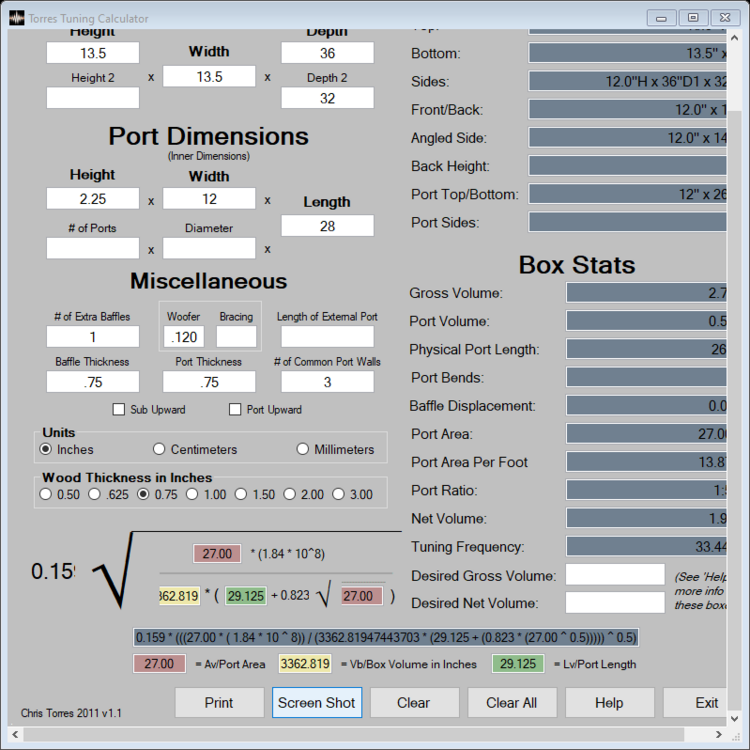Click the Torres Tuning Calculator title bar icon
This screenshot has height=750, width=750.
click(17, 18)
